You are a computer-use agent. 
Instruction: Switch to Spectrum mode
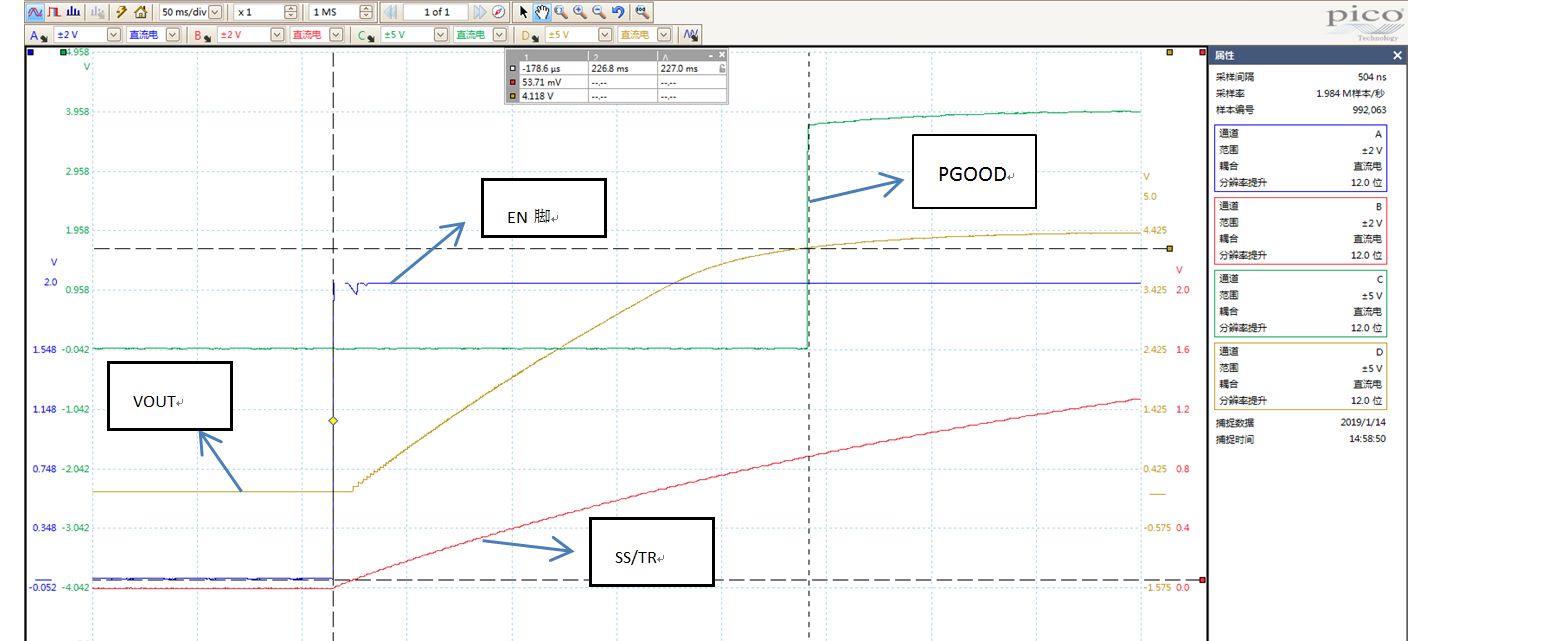pos(72,12)
